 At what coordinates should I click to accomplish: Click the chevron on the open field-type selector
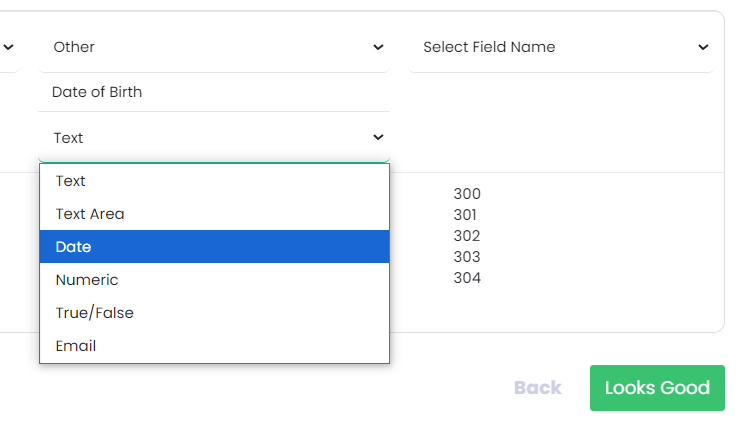378,137
